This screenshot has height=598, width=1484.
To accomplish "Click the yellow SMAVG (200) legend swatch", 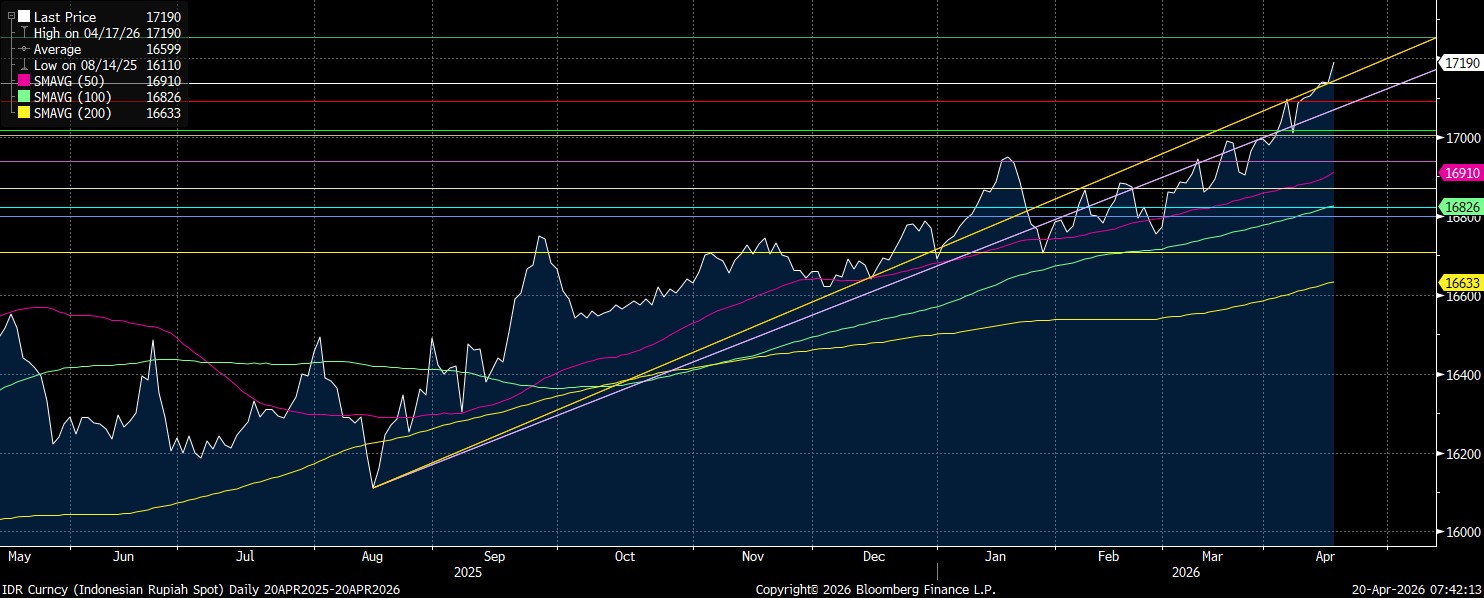I will click(x=24, y=113).
